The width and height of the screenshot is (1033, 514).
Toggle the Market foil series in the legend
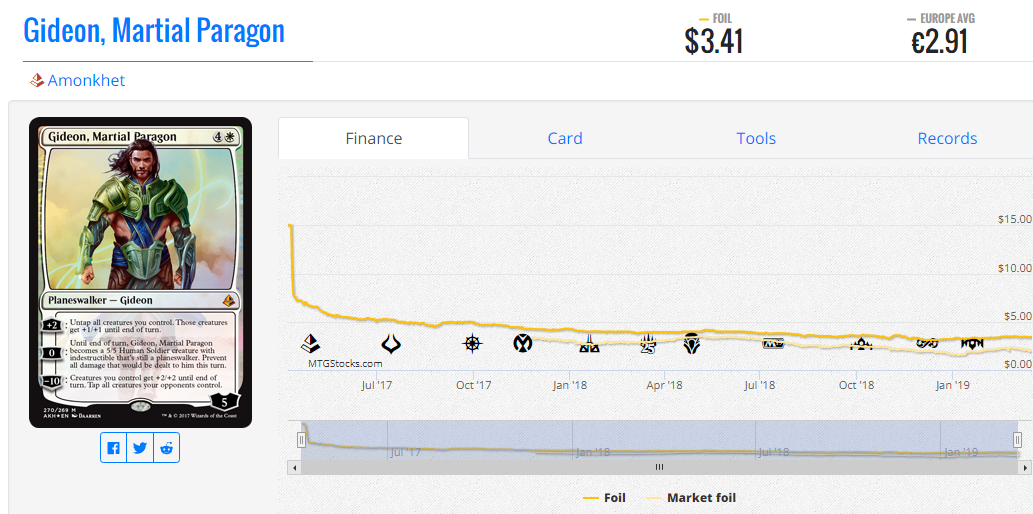click(x=690, y=498)
